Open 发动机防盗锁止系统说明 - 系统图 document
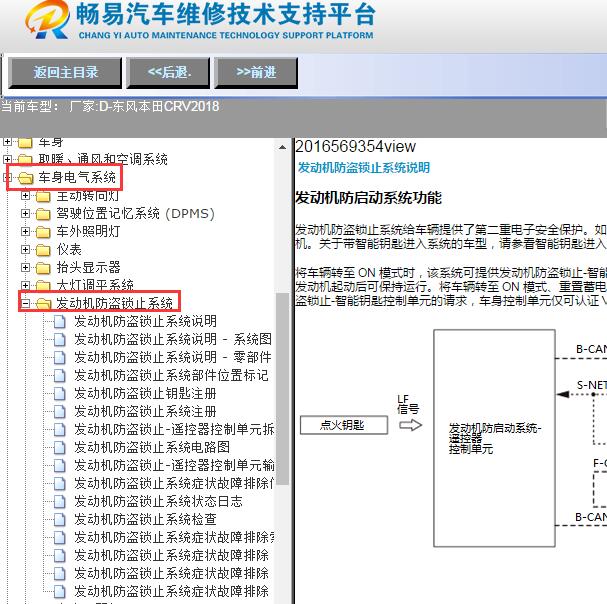Screen dimensions: 607x604 (x=173, y=339)
